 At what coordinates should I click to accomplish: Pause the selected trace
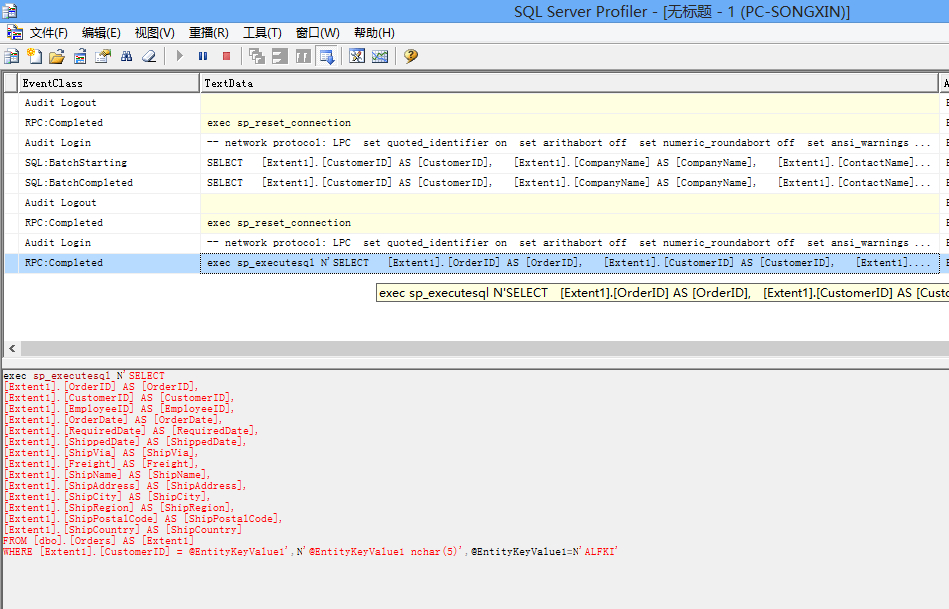coord(203,56)
